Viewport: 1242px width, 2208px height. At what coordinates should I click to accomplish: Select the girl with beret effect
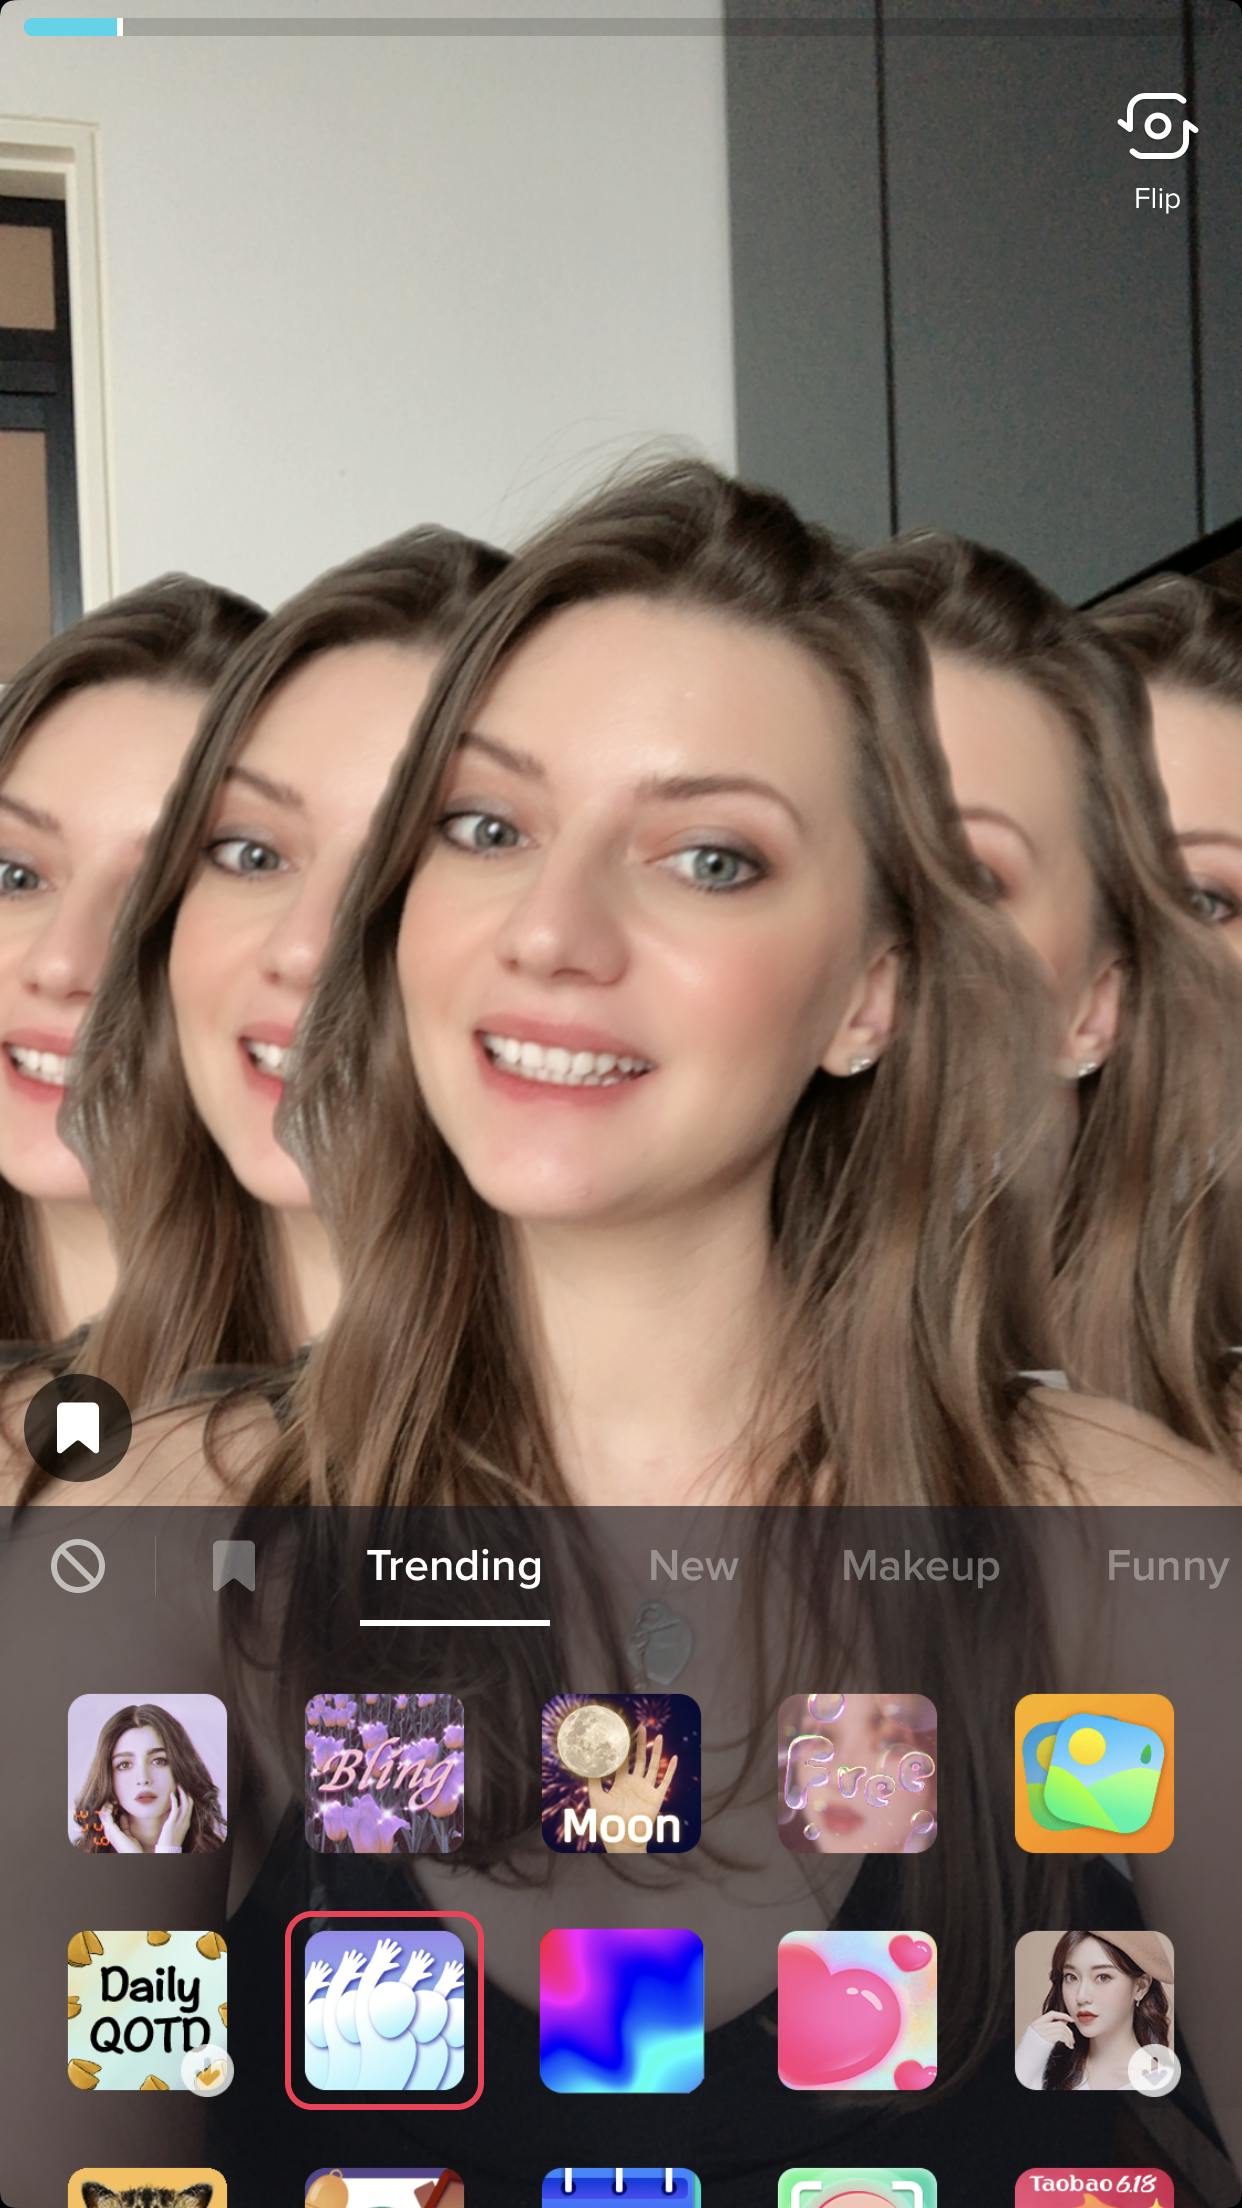(x=1094, y=2010)
